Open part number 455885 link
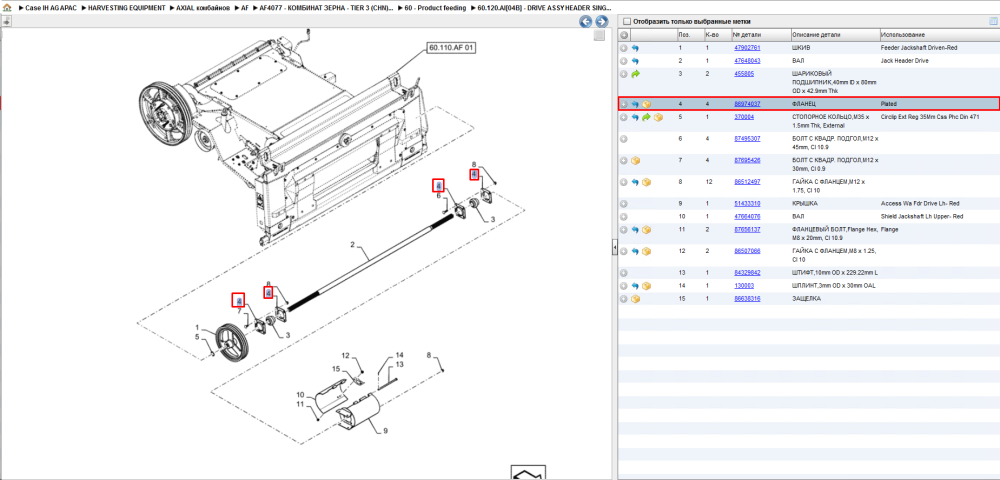This screenshot has width=1000, height=480. pyautogui.click(x=744, y=74)
